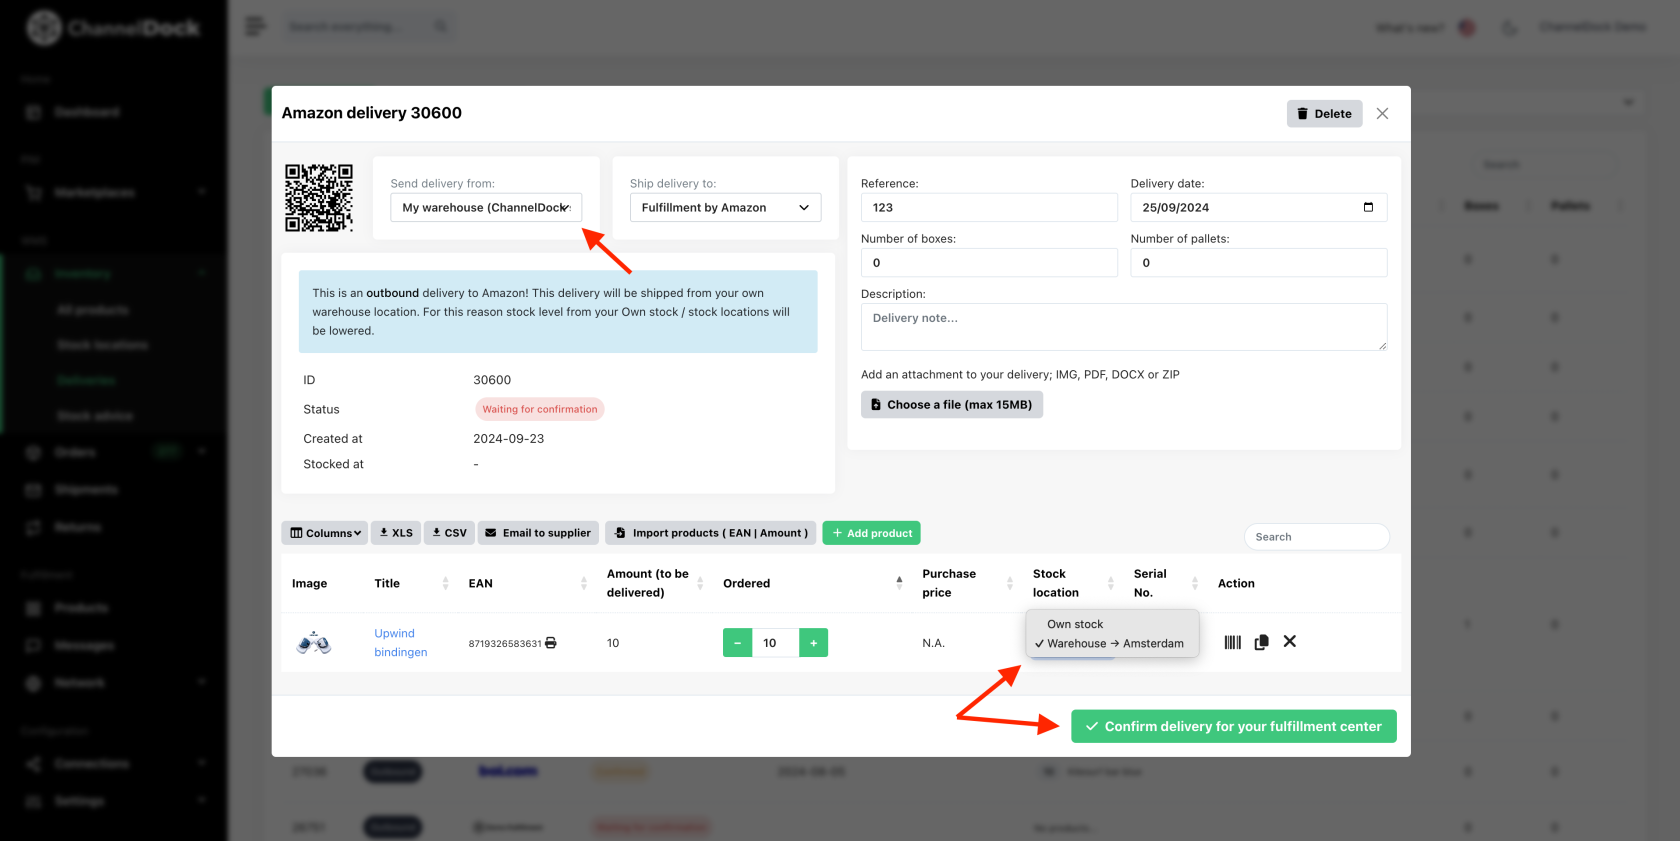1680x841 pixels.
Task: Click the Number of pallets field
Action: click(1258, 262)
